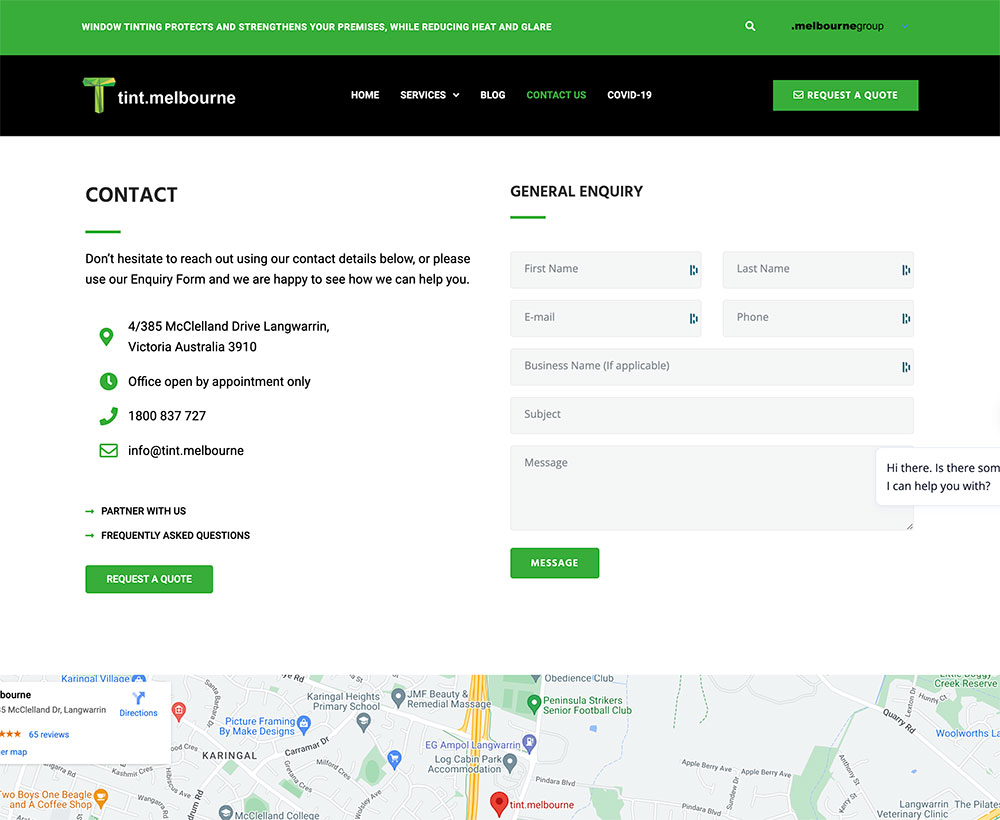Open the 'Hi there' chat popup

click(938, 476)
